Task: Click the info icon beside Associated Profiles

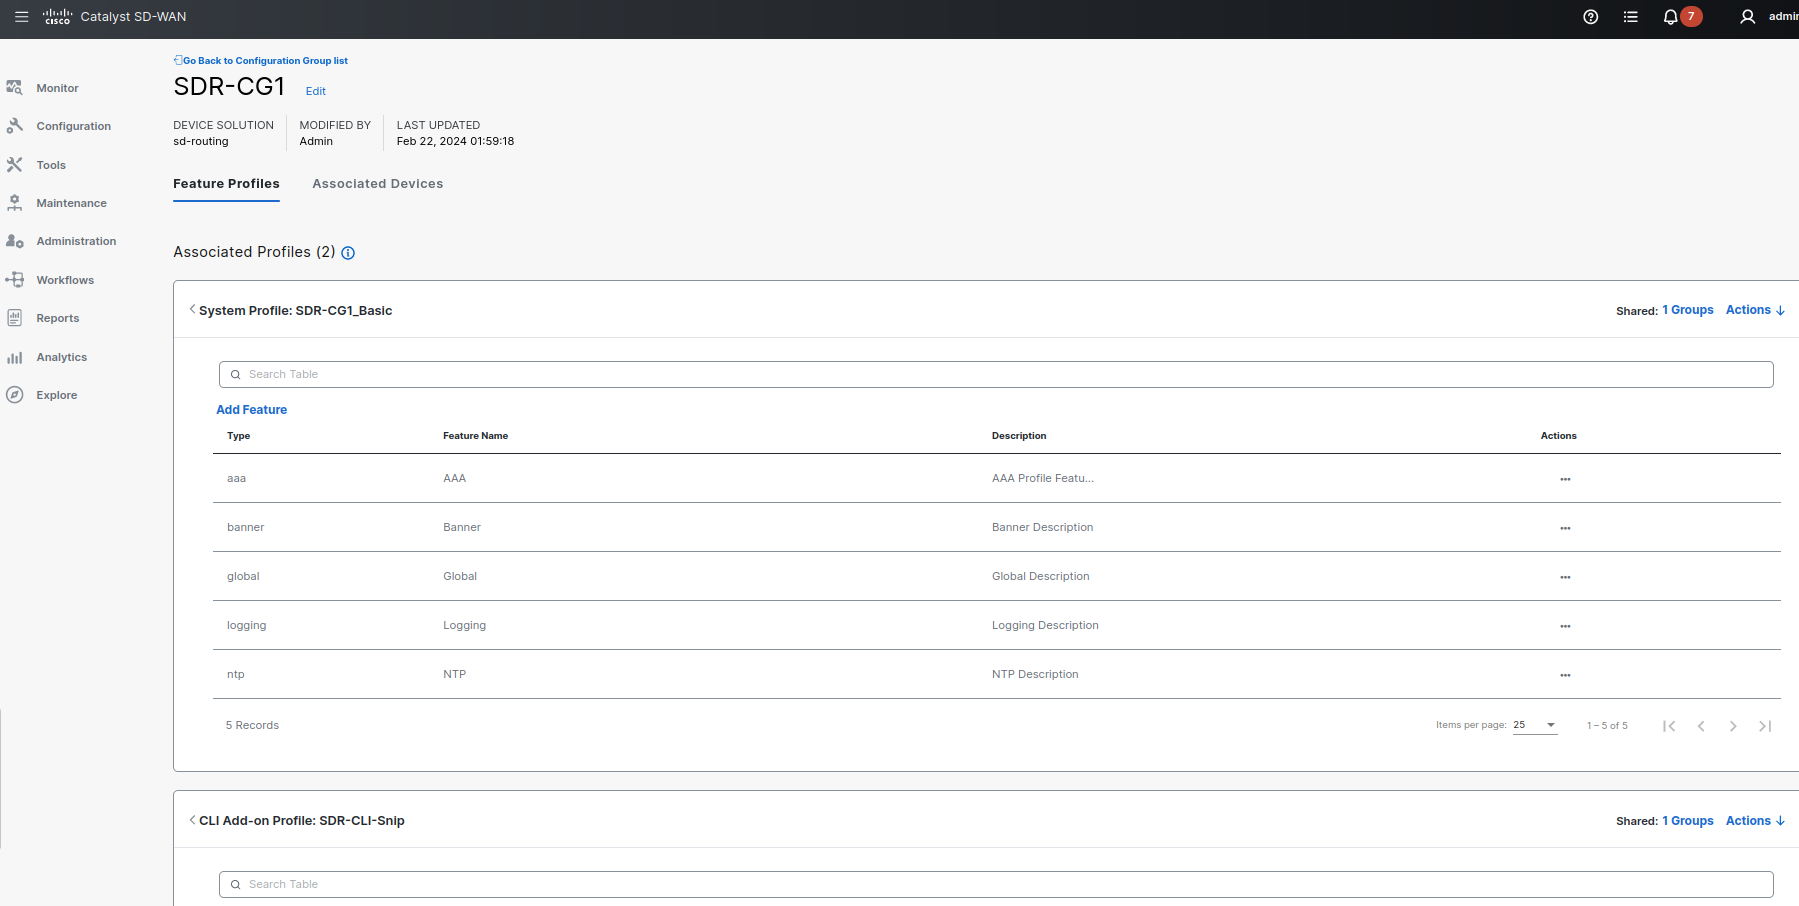Action: [x=348, y=253]
